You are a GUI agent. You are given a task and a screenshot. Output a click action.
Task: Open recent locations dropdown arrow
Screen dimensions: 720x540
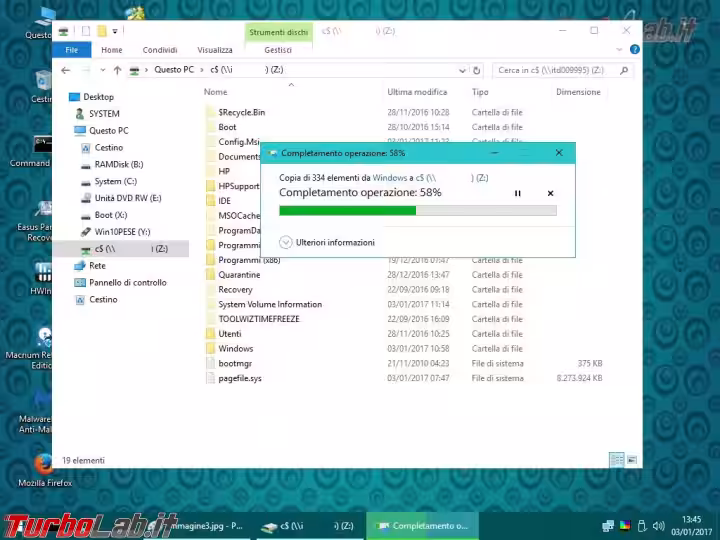coord(103,70)
